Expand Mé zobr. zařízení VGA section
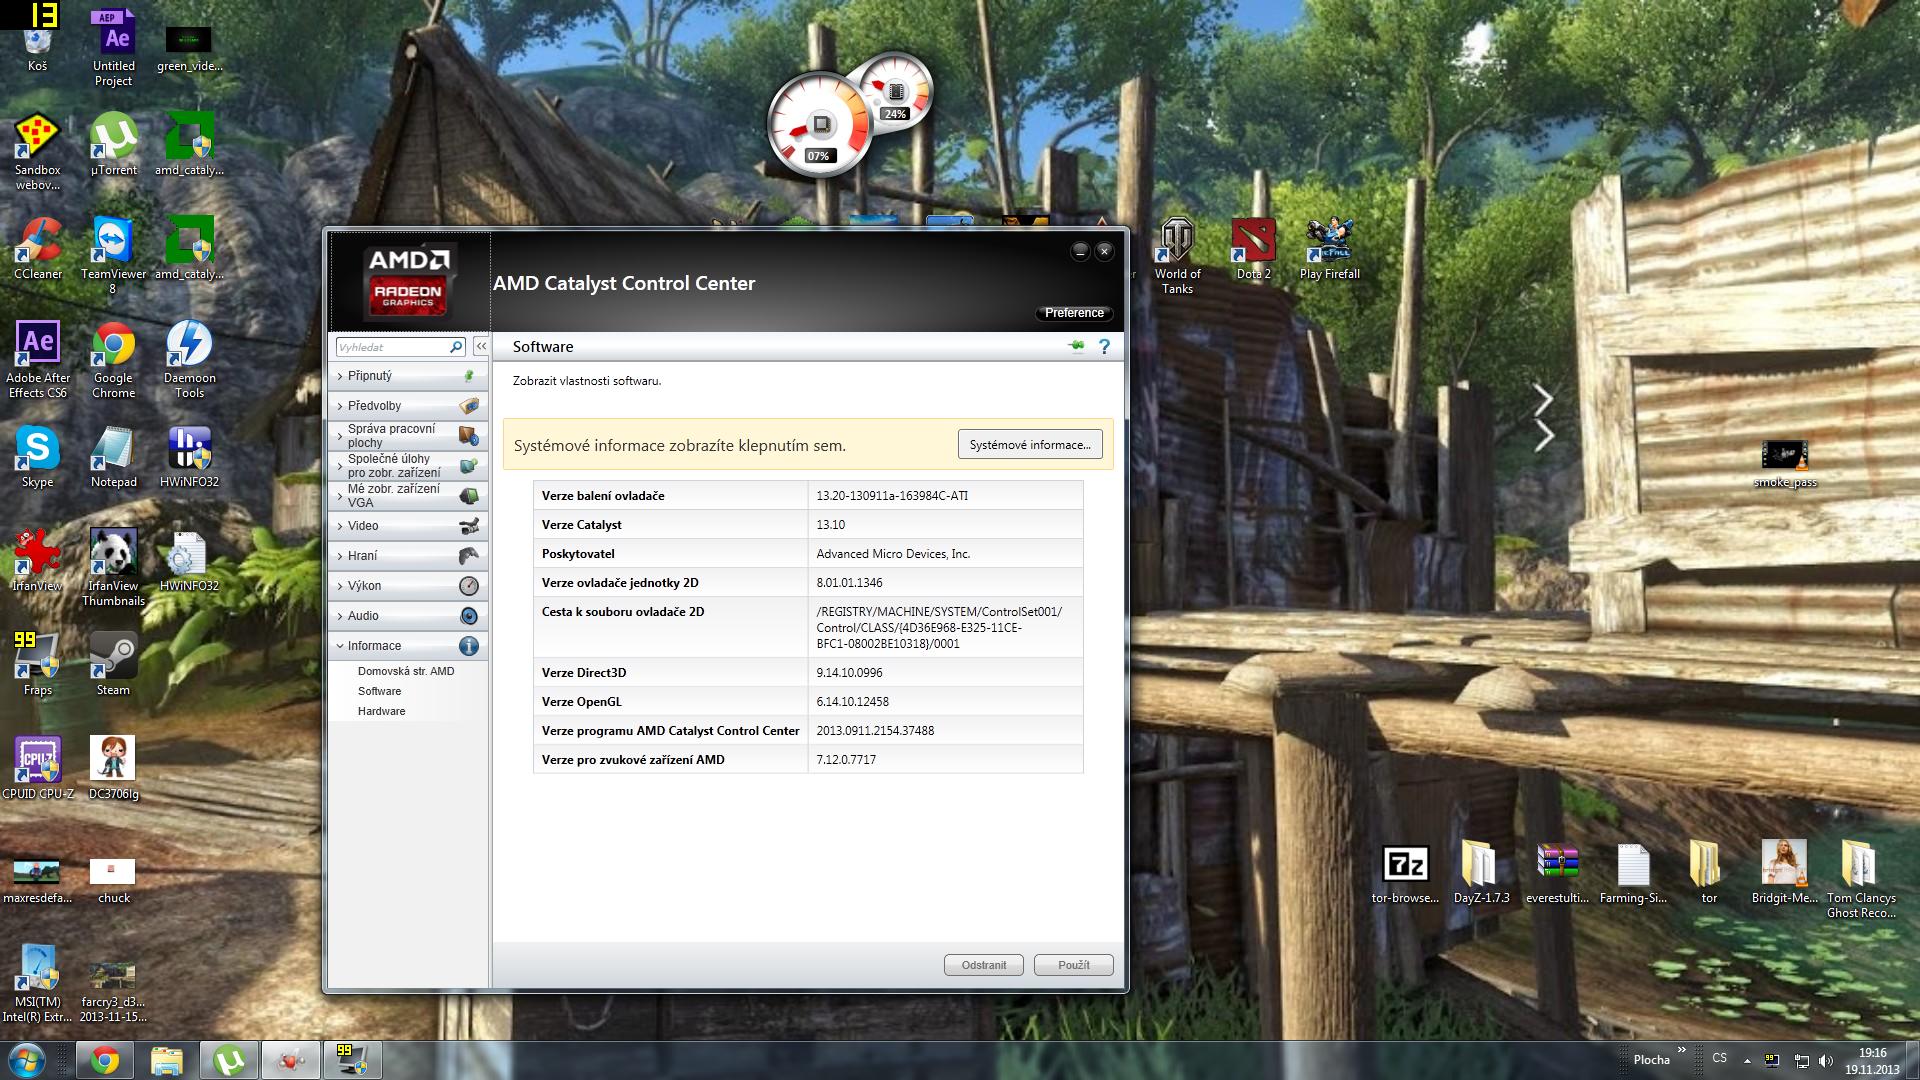Viewport: 1920px width, 1080px height. pos(408,496)
